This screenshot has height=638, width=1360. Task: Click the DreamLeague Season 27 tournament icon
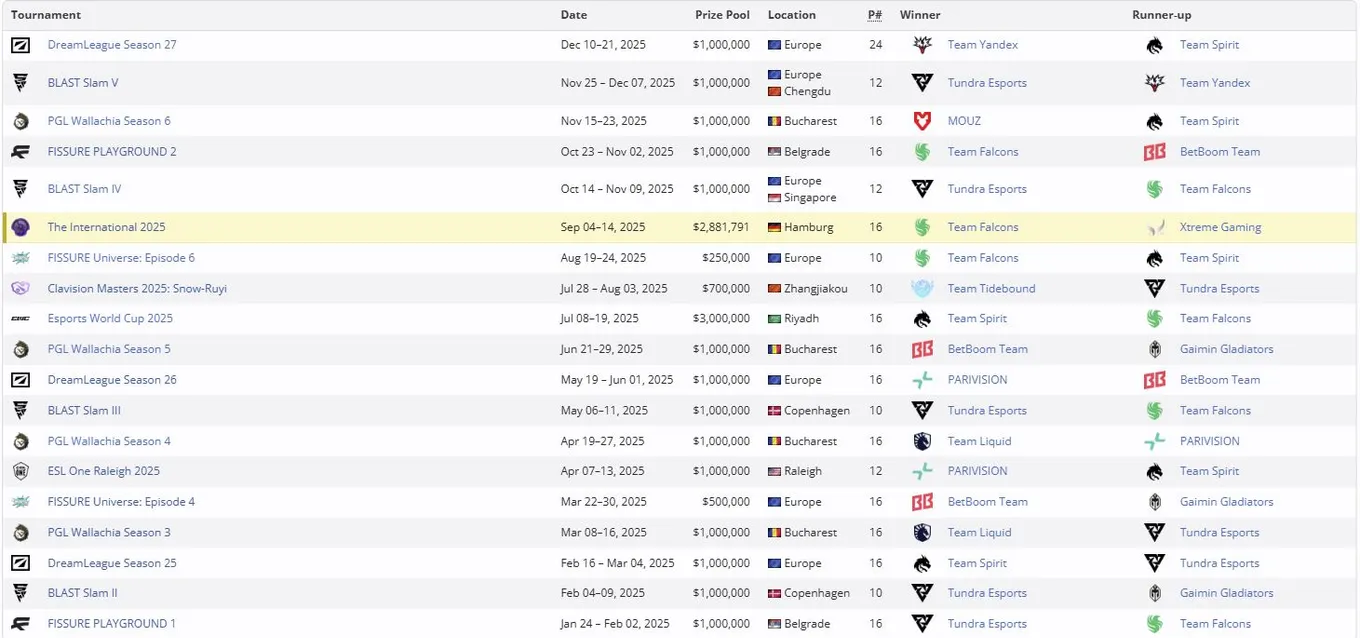coord(21,45)
